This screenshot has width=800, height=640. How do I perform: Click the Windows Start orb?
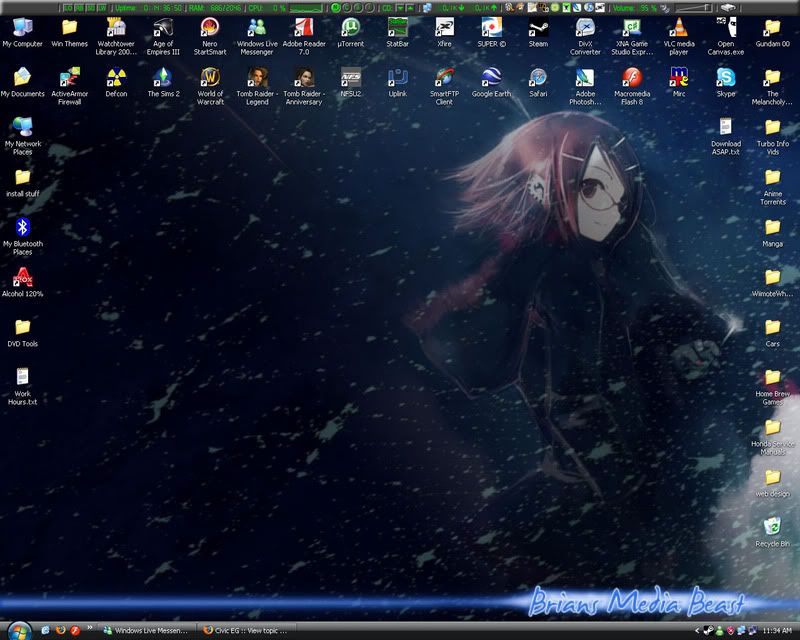19,631
